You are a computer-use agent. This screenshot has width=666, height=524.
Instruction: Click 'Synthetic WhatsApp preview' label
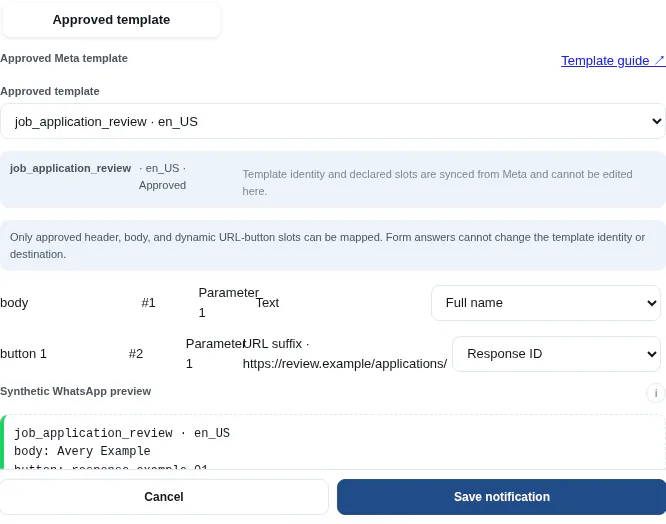pos(76,391)
